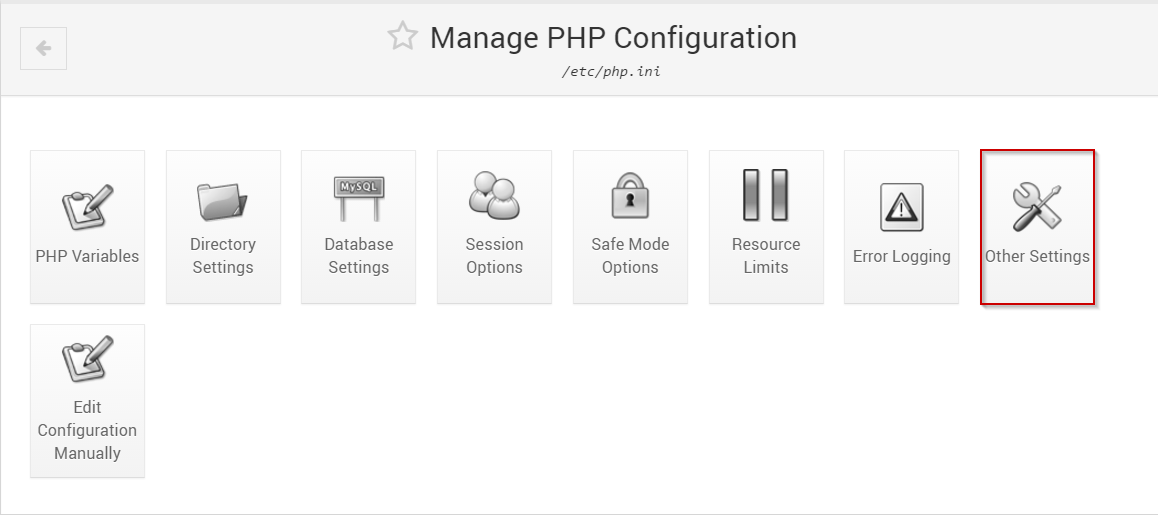Click the Other Settings label text
1158x515 pixels.
(1037, 256)
